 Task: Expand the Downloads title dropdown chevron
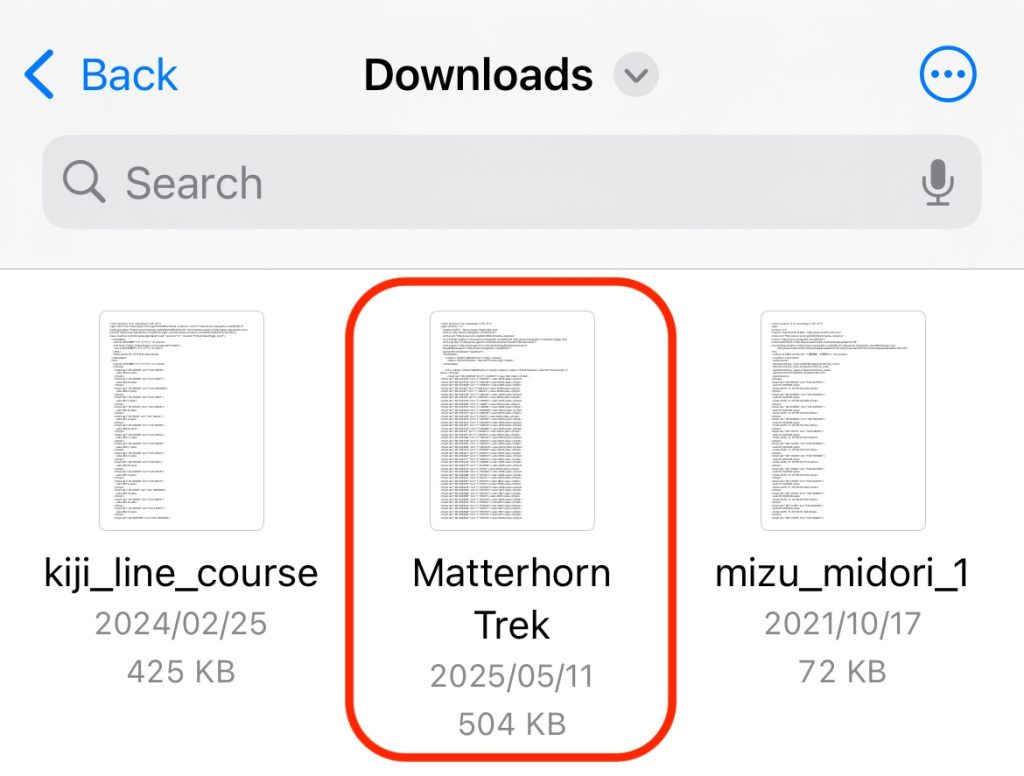click(635, 74)
